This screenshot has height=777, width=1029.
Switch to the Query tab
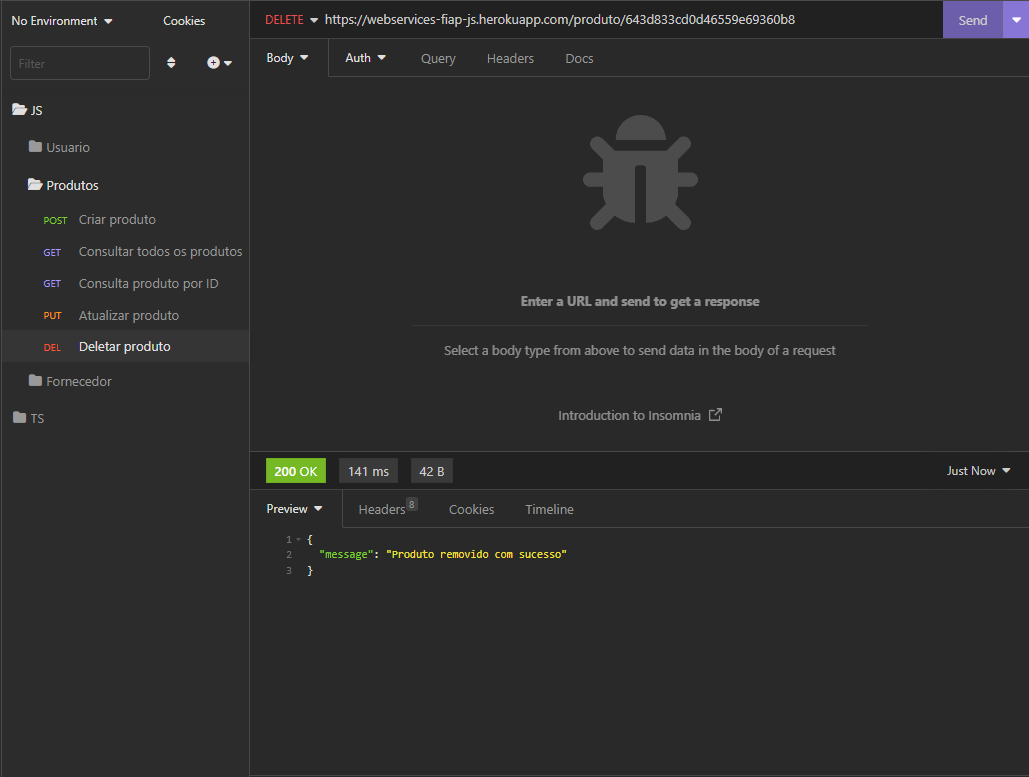tap(437, 58)
